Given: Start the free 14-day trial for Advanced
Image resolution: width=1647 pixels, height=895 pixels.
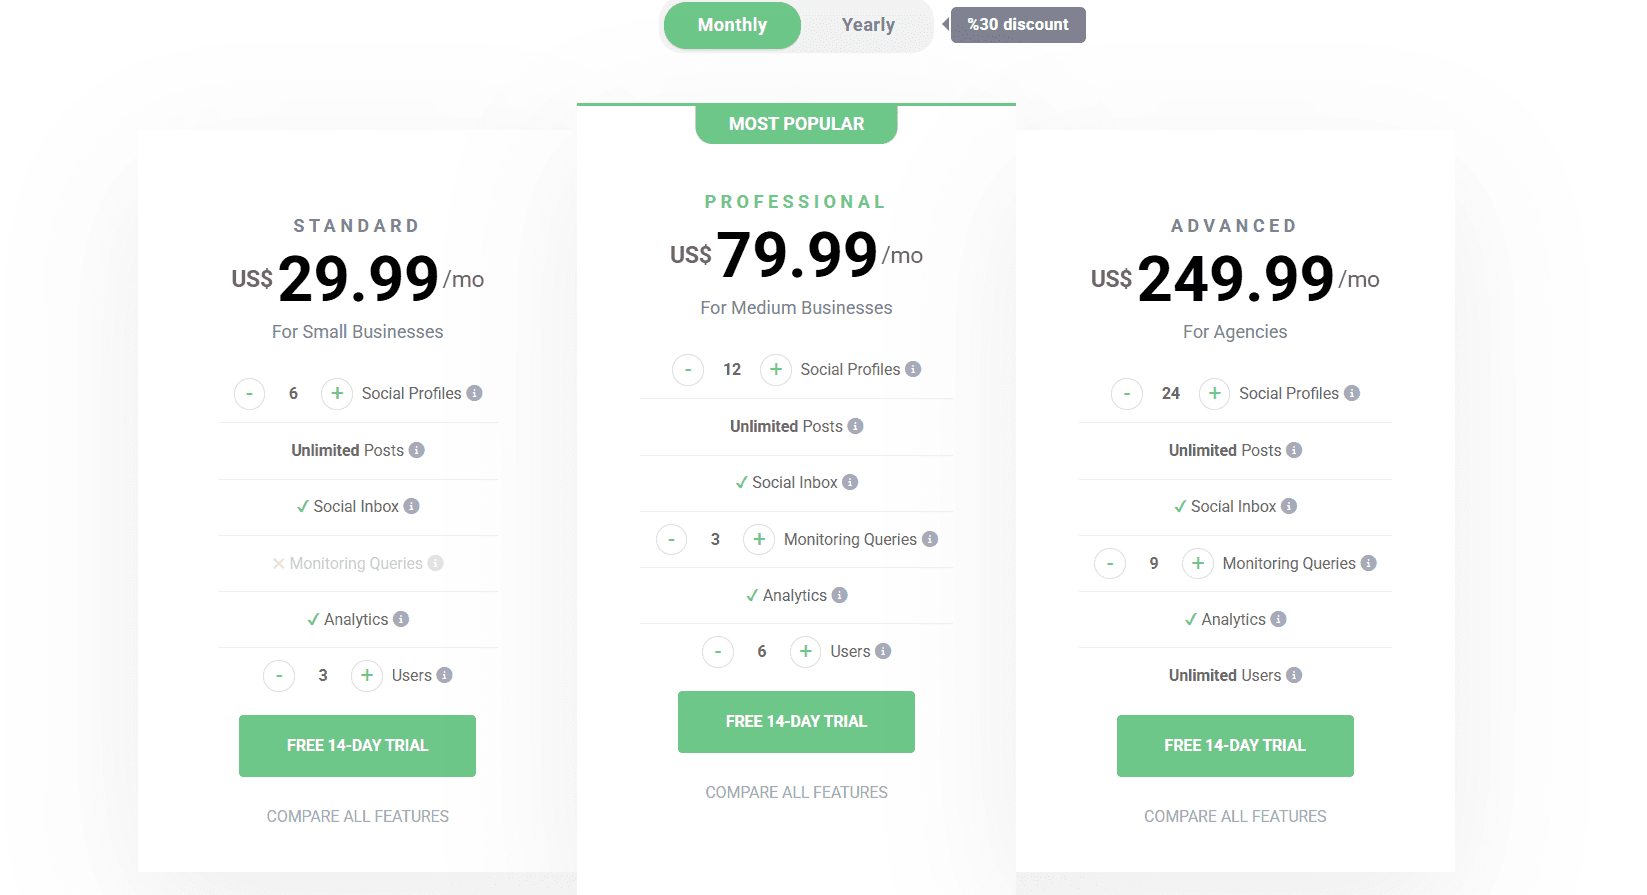Looking at the screenshot, I should click(1235, 745).
